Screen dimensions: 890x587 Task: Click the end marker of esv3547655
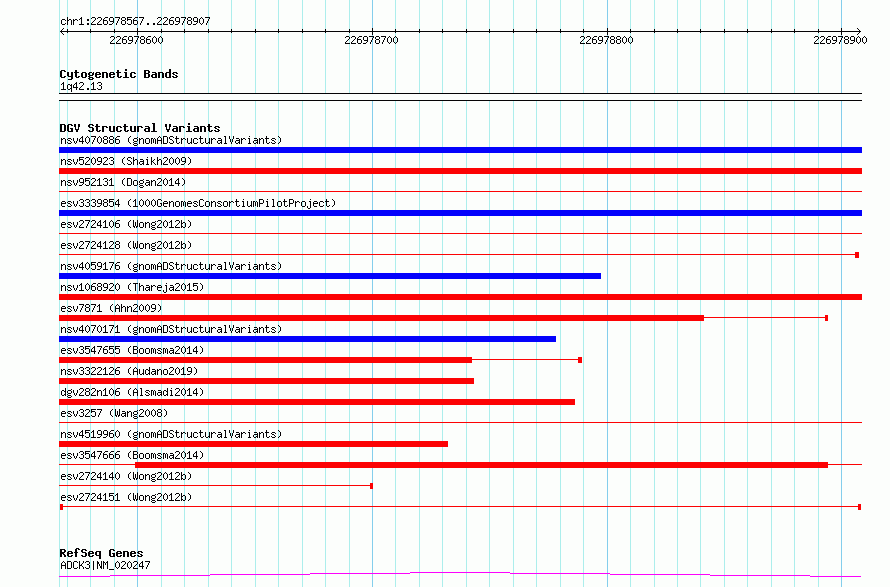coord(580,360)
